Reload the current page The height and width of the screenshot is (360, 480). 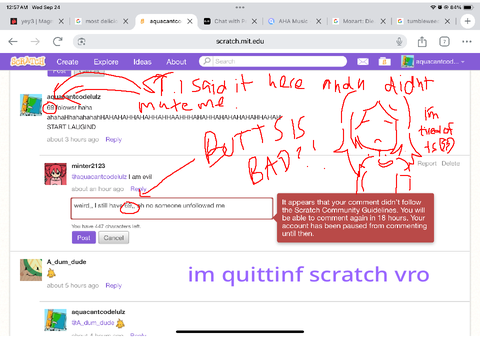pos(58,41)
